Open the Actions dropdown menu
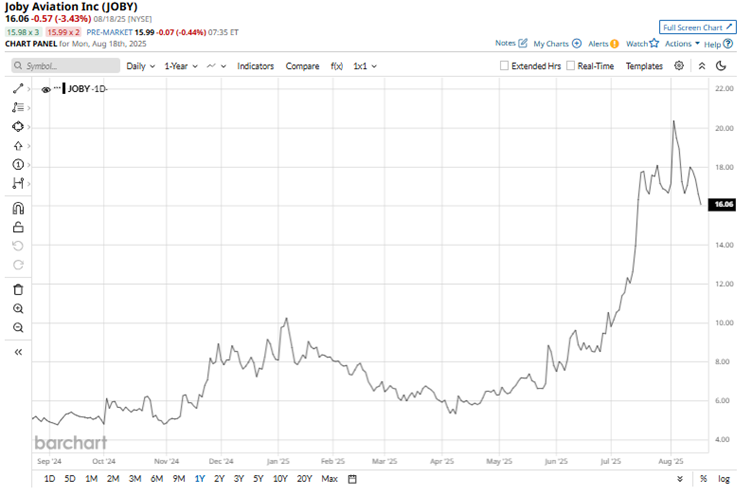Screen dimensions: 752x497 click(x=682, y=44)
